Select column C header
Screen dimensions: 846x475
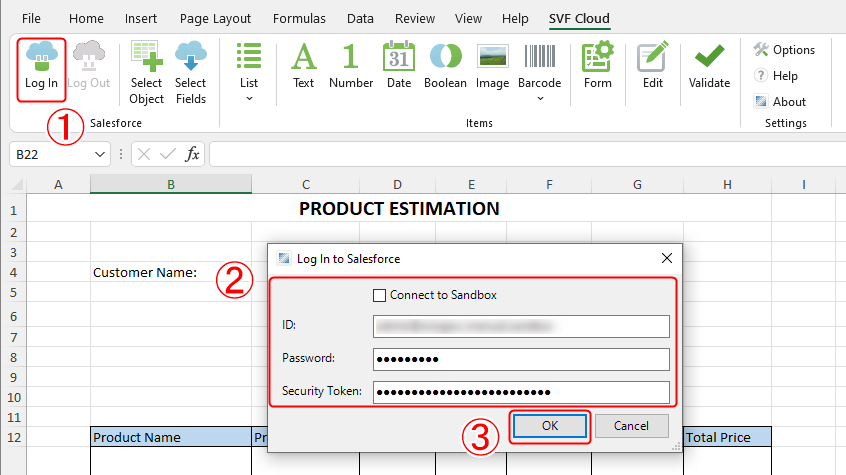[x=306, y=185]
